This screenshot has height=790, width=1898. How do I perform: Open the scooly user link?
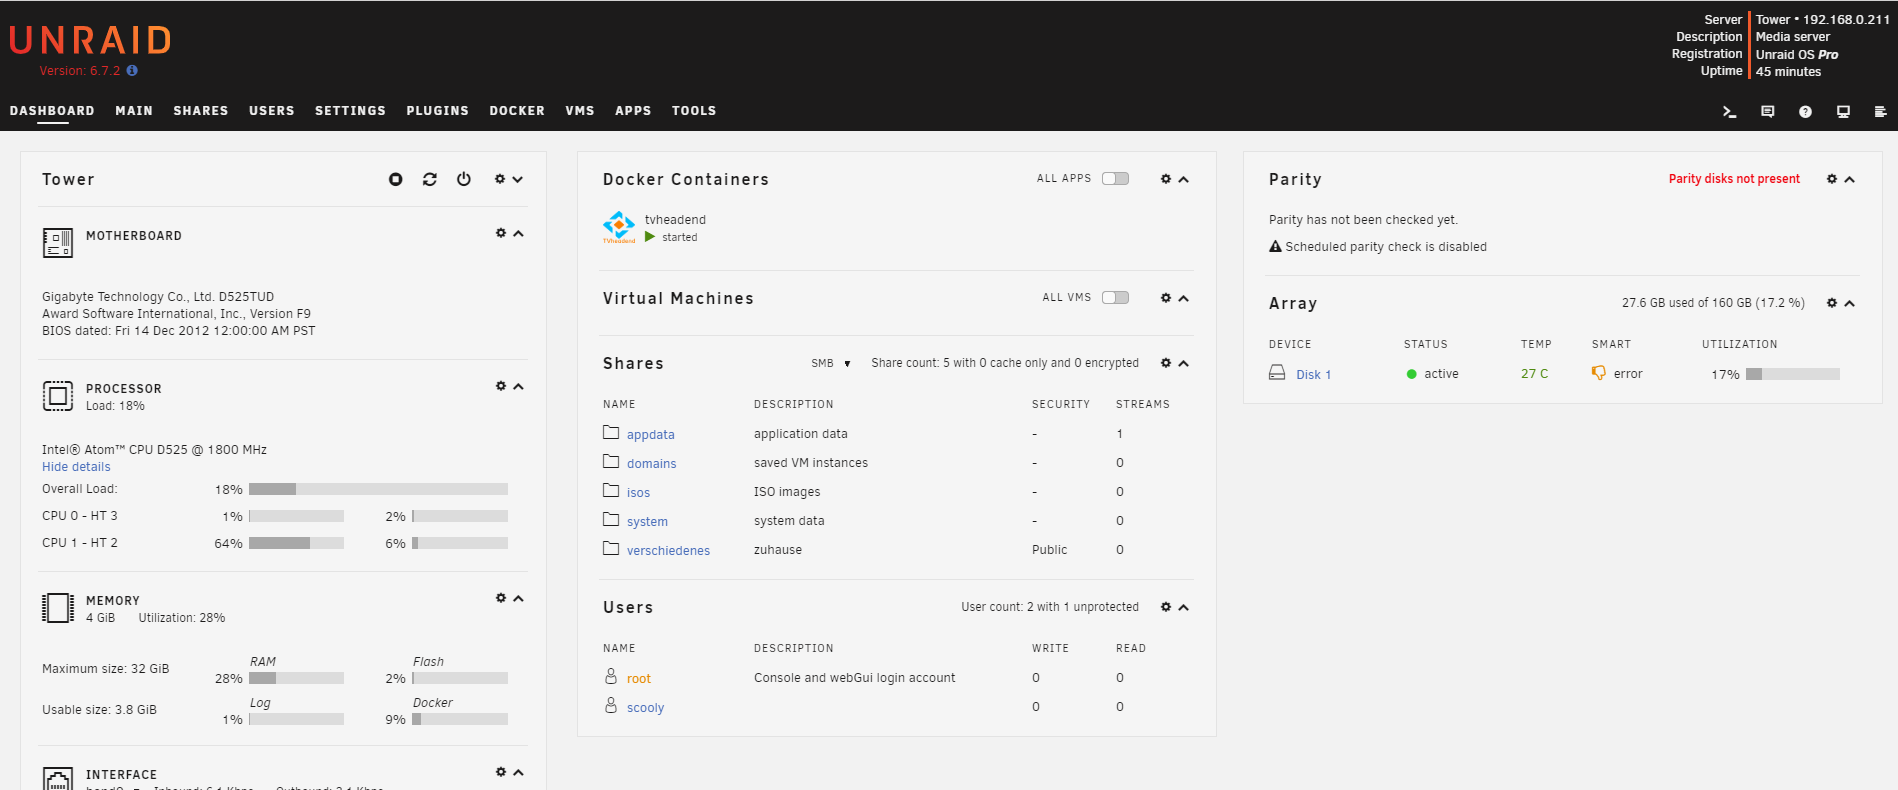point(645,708)
